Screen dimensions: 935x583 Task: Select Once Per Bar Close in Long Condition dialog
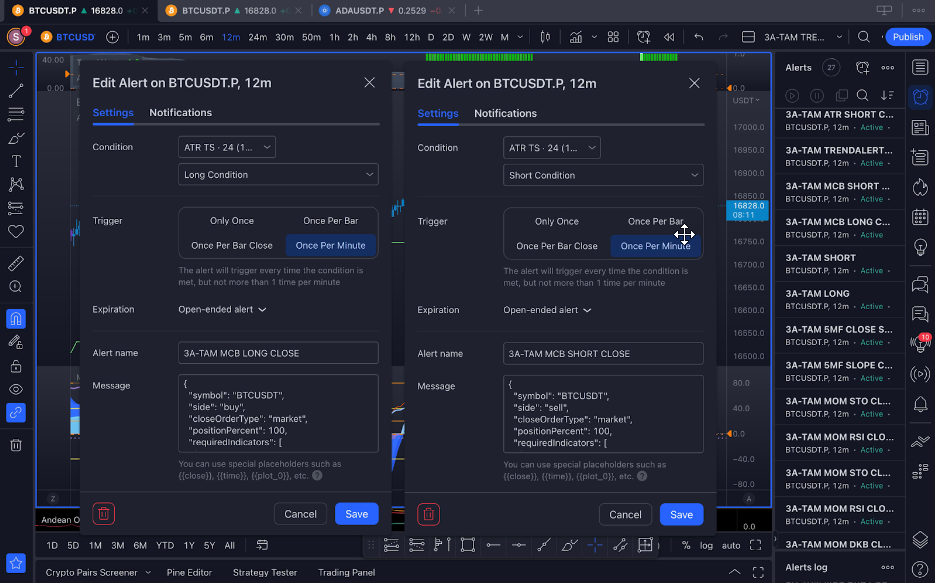click(231, 246)
